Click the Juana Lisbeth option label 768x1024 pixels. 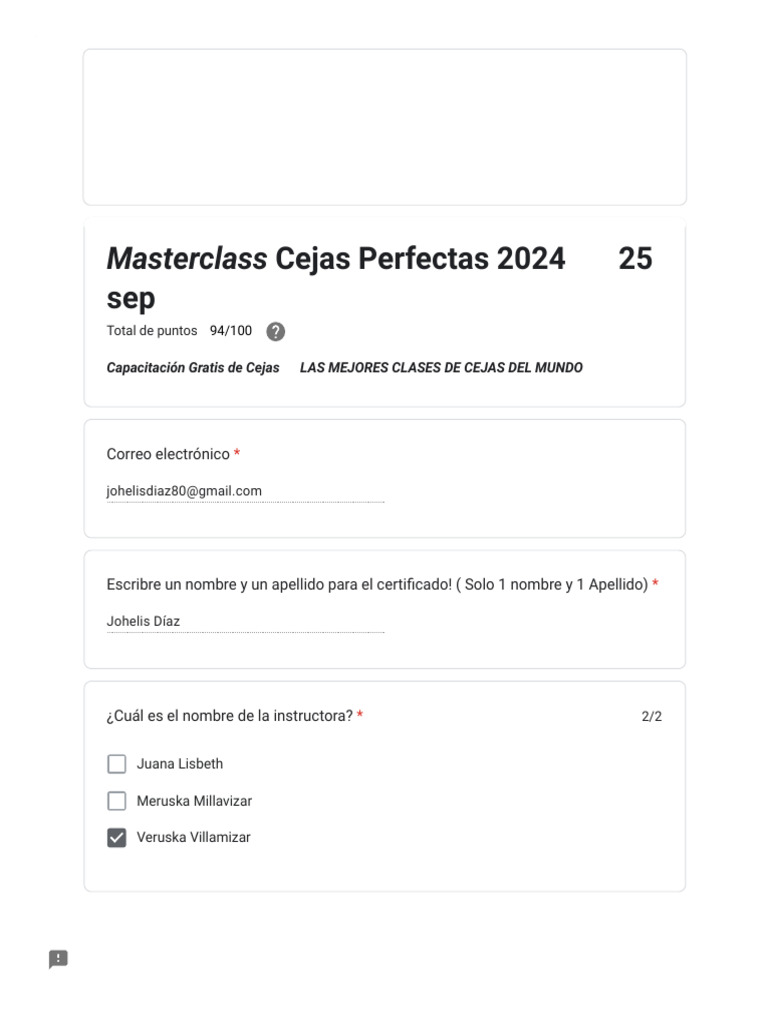pos(180,764)
